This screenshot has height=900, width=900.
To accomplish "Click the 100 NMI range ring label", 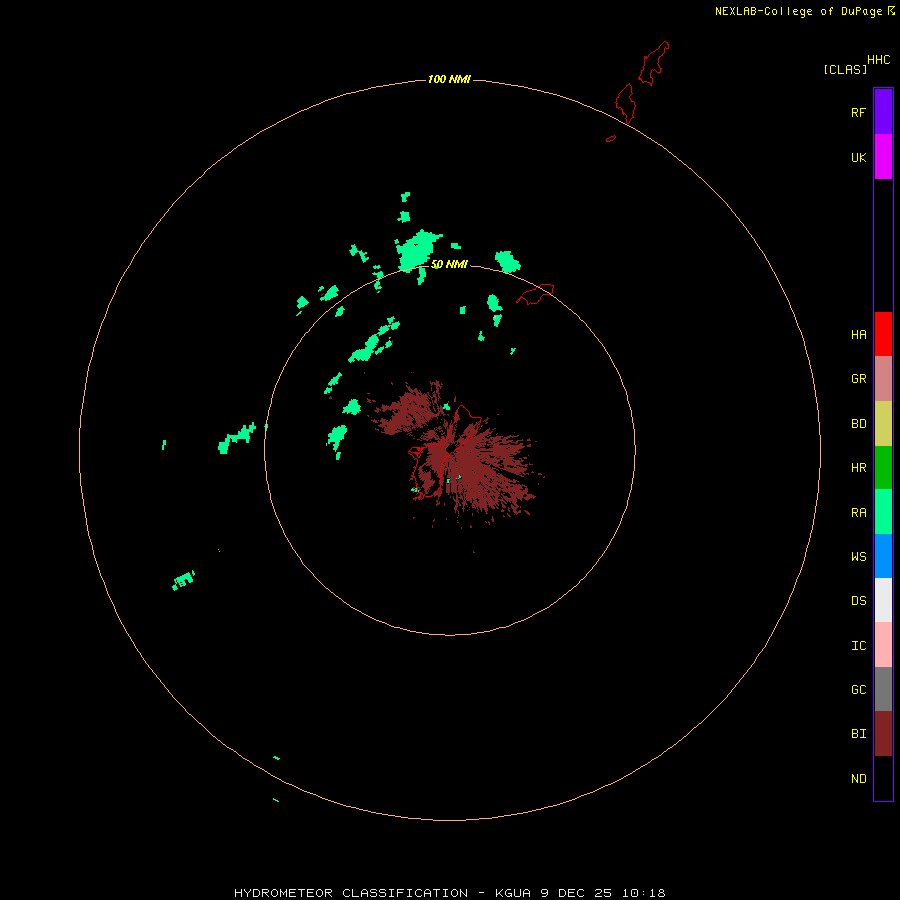I will [449, 79].
